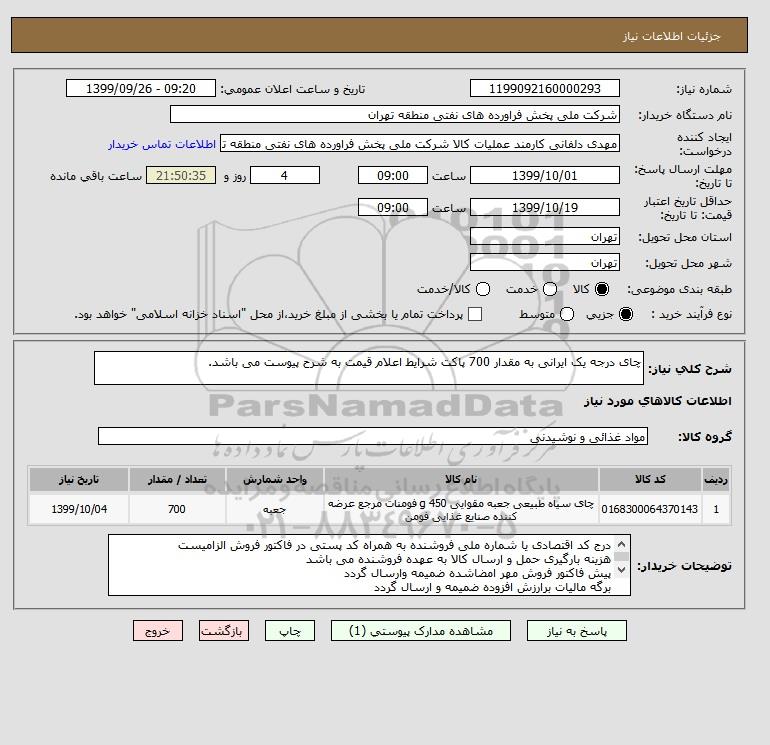Click the public announcement date field
The width and height of the screenshot is (770, 745).
[x=140, y=88]
